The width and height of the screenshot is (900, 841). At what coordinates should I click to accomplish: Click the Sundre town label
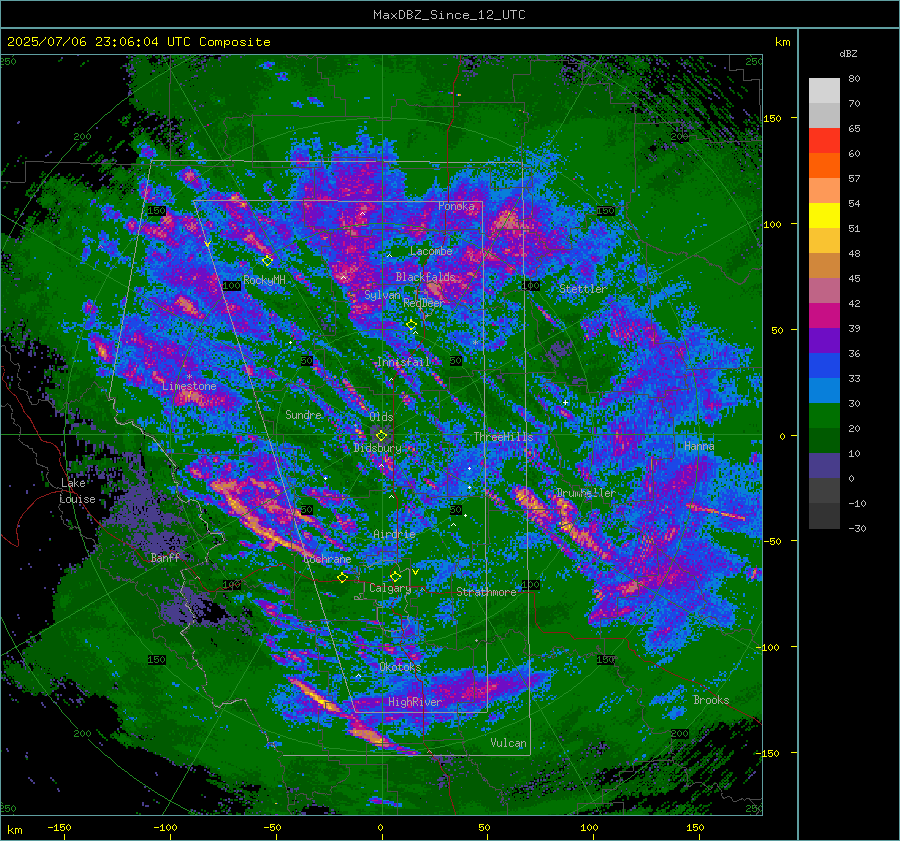[303, 415]
